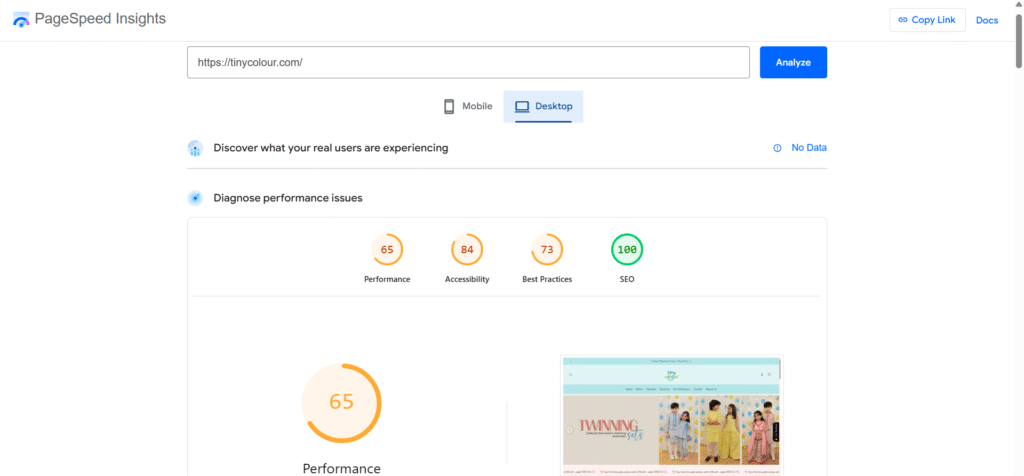Select the small Performance score 65 gauge
The height and width of the screenshot is (476, 1024).
(387, 250)
